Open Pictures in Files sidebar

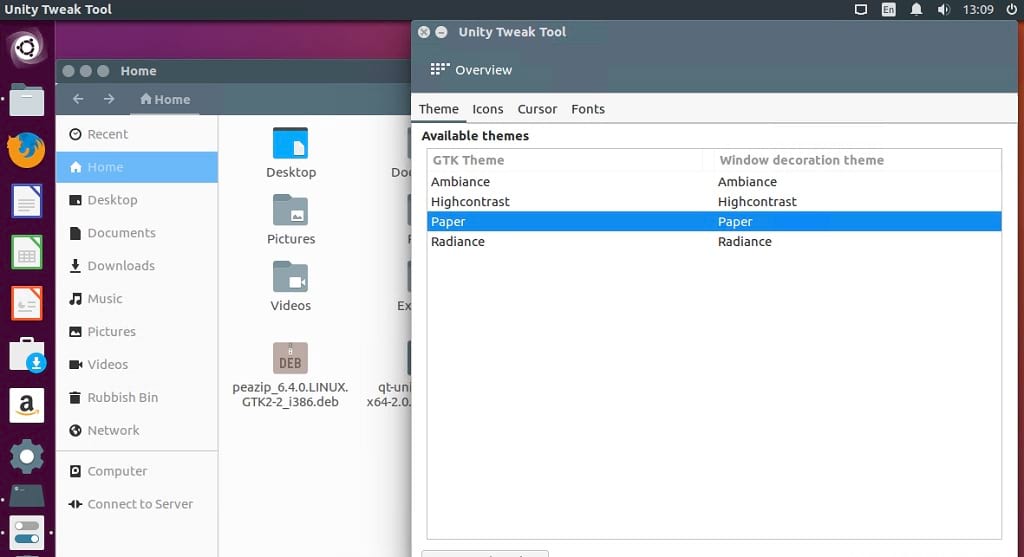tap(137, 332)
